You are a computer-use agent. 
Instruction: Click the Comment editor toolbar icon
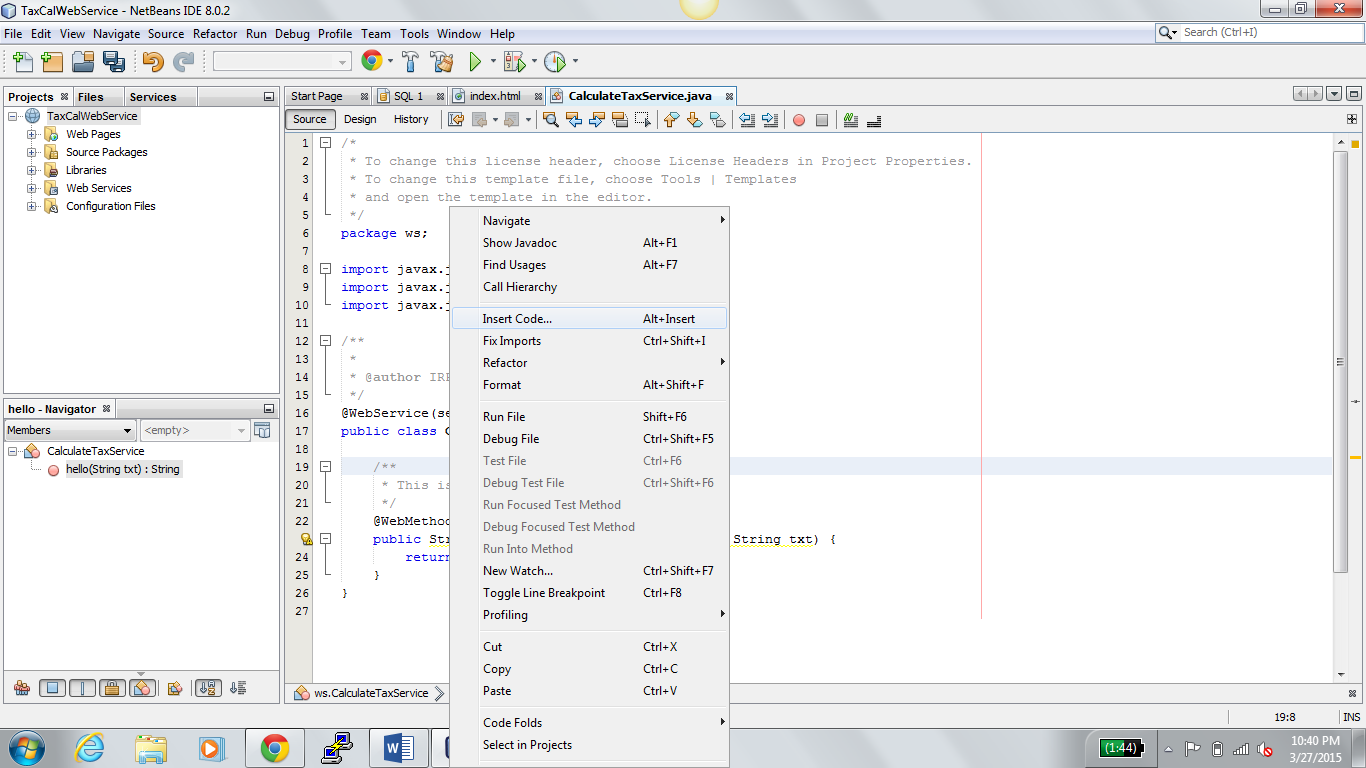pos(851,120)
